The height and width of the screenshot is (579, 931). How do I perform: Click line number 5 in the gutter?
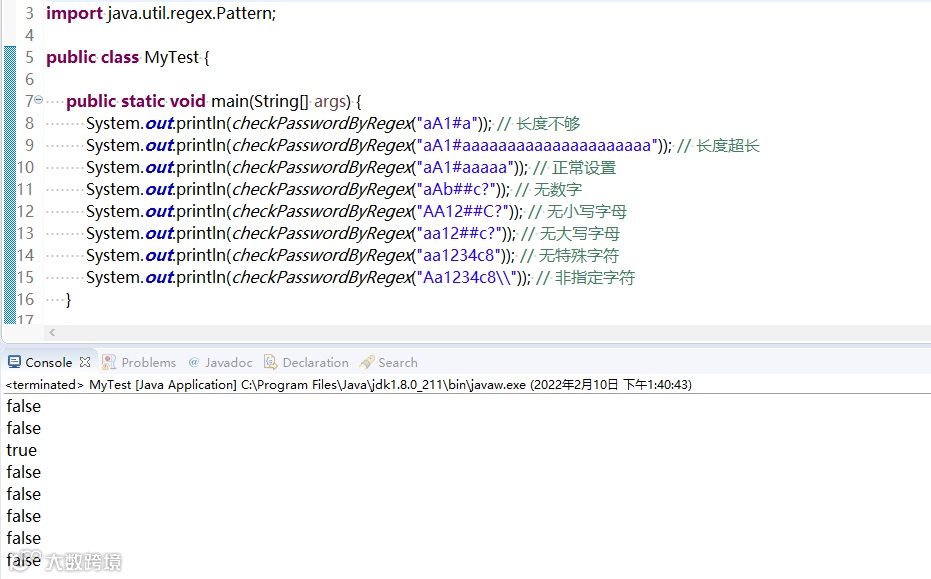(x=29, y=58)
